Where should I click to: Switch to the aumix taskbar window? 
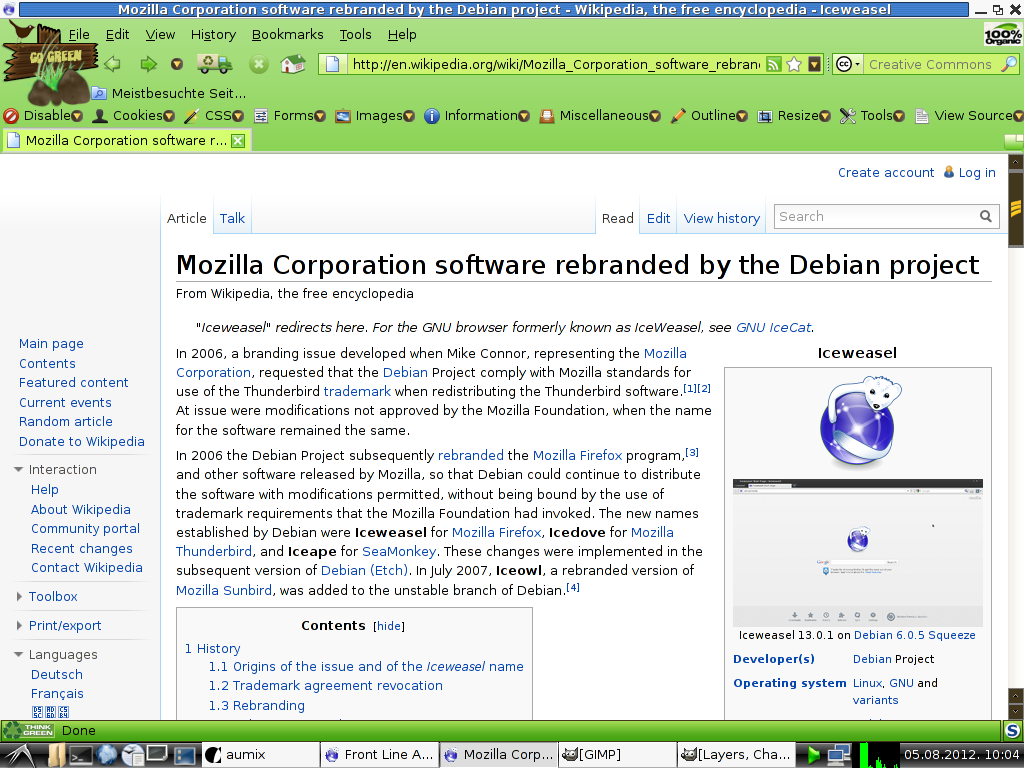point(260,754)
